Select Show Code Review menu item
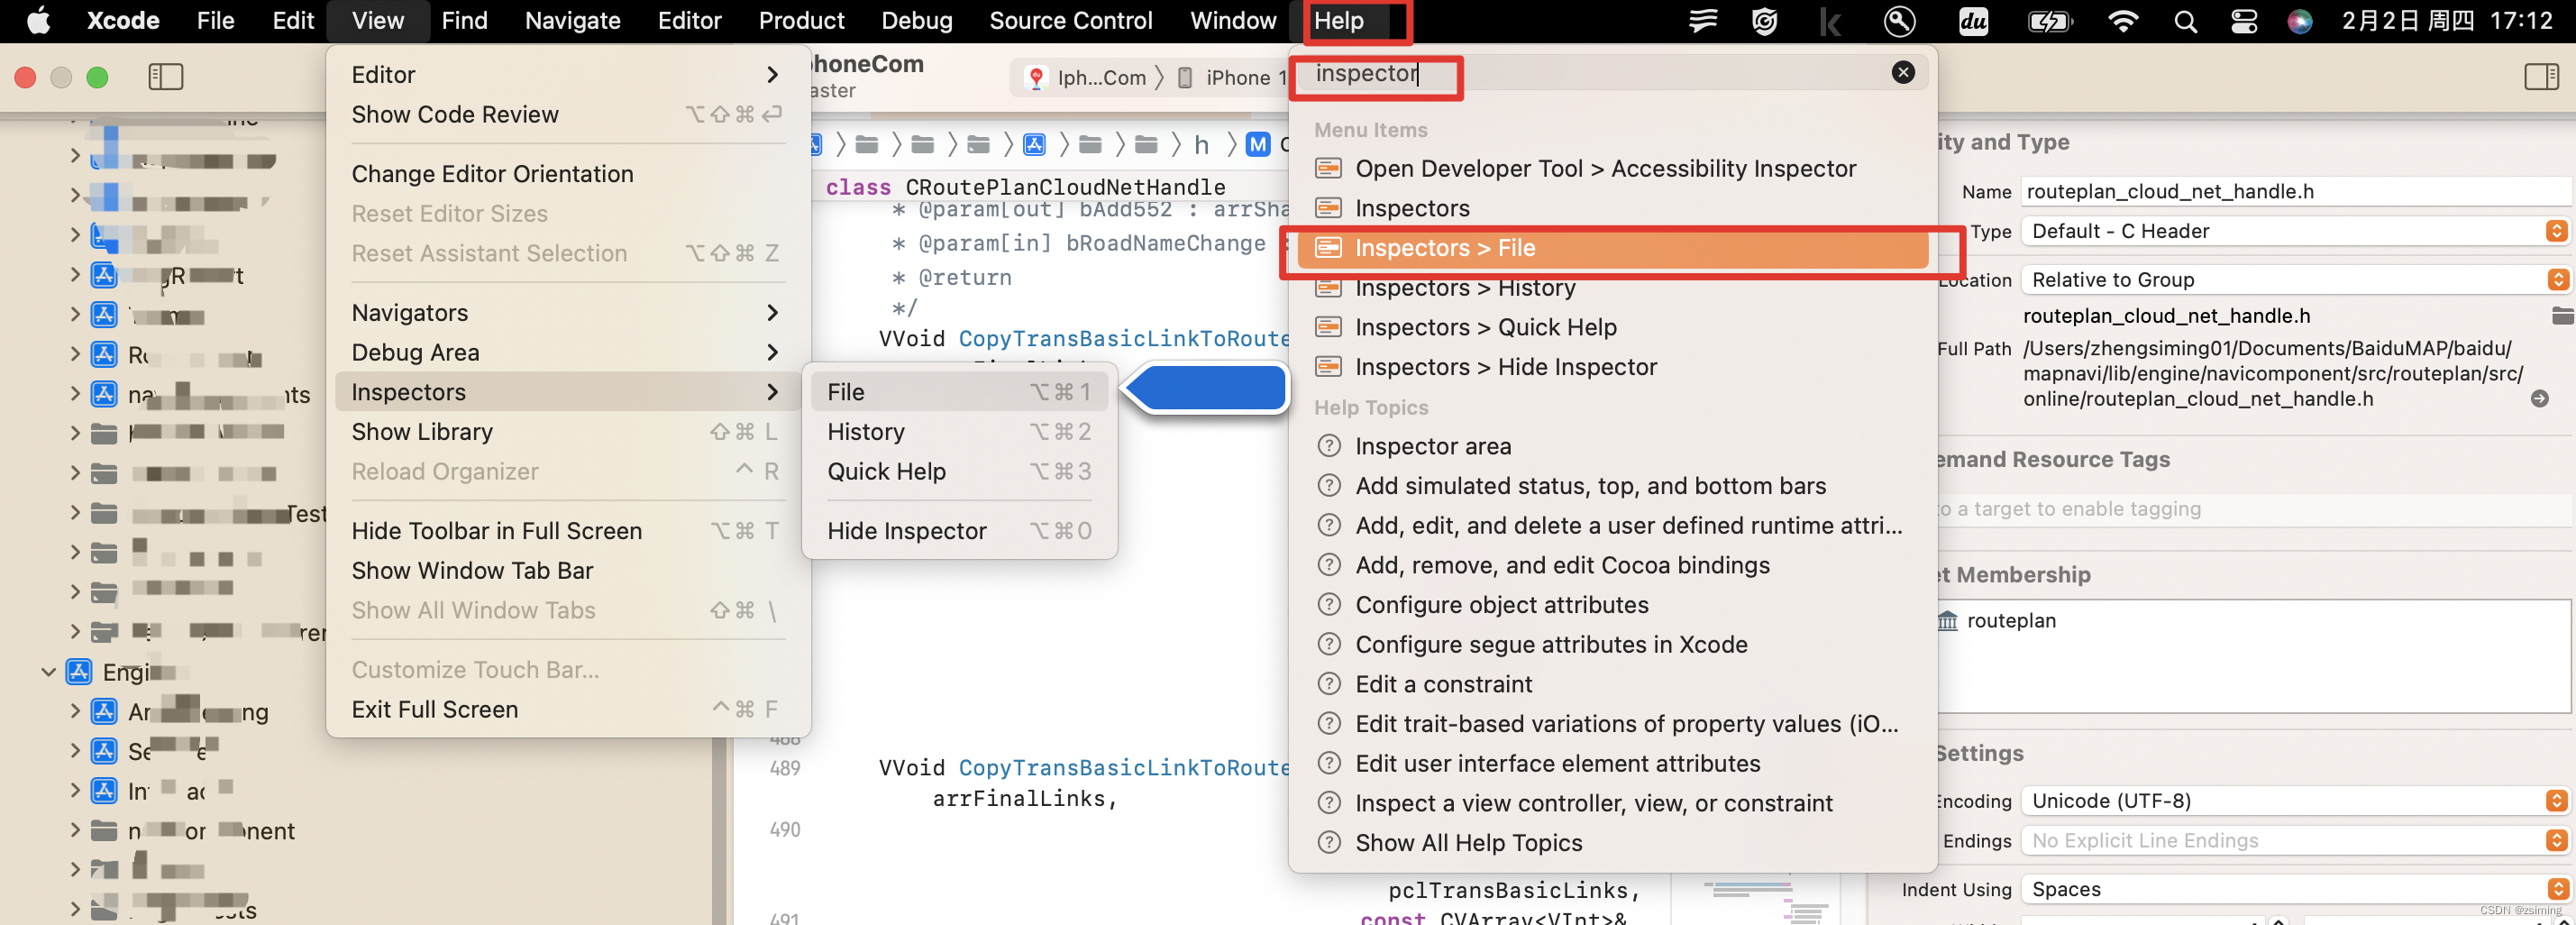This screenshot has height=925, width=2576. point(568,115)
